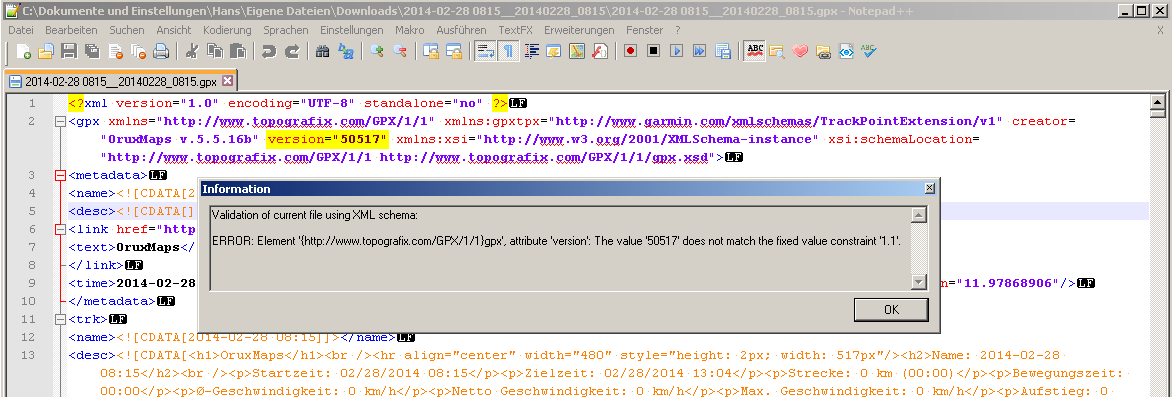1172x397 pixels.
Task: Open Find using the binoculars icon
Action: (x=323, y=52)
